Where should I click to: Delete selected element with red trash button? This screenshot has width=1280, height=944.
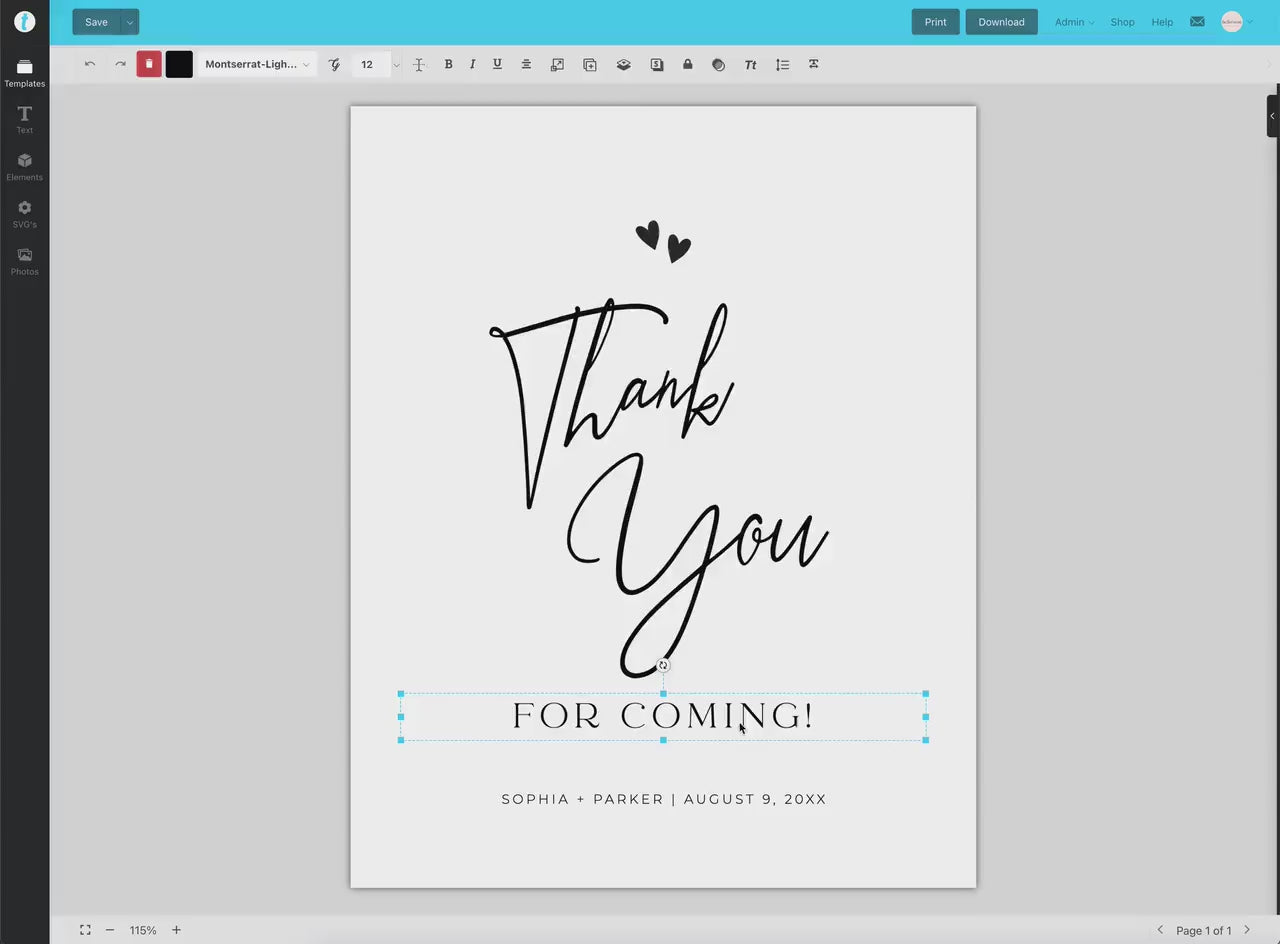click(149, 64)
